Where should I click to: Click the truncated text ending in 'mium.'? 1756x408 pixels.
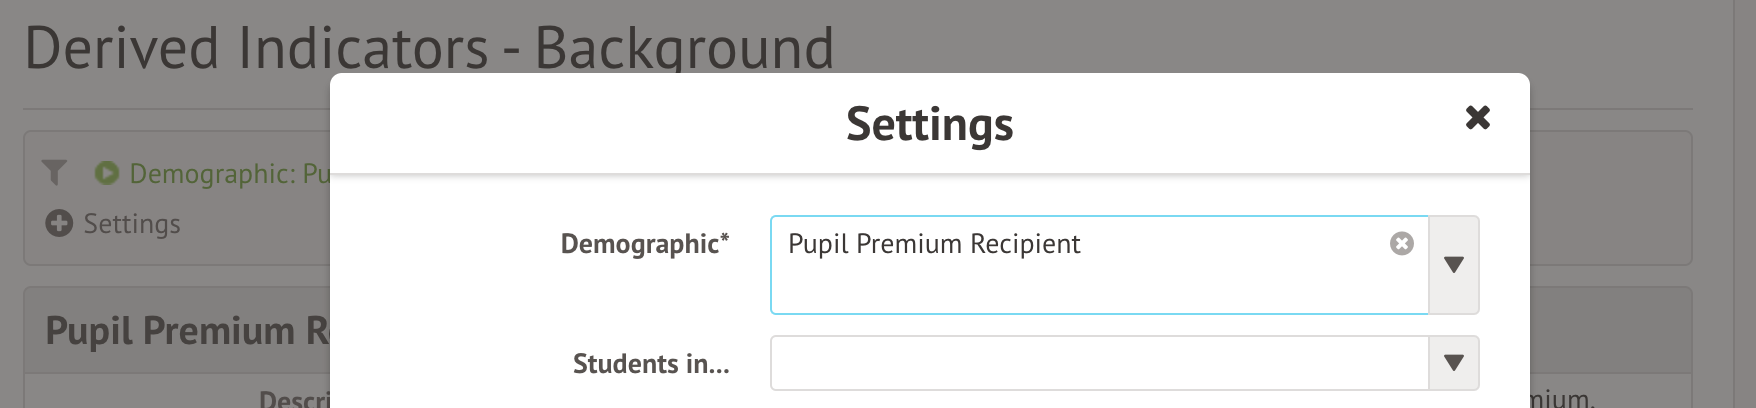pyautogui.click(x=1560, y=400)
